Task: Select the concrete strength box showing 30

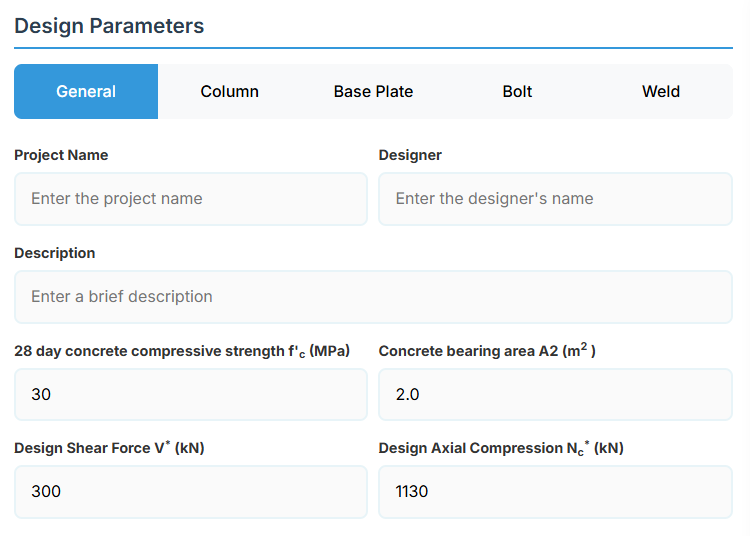Action: 191,395
